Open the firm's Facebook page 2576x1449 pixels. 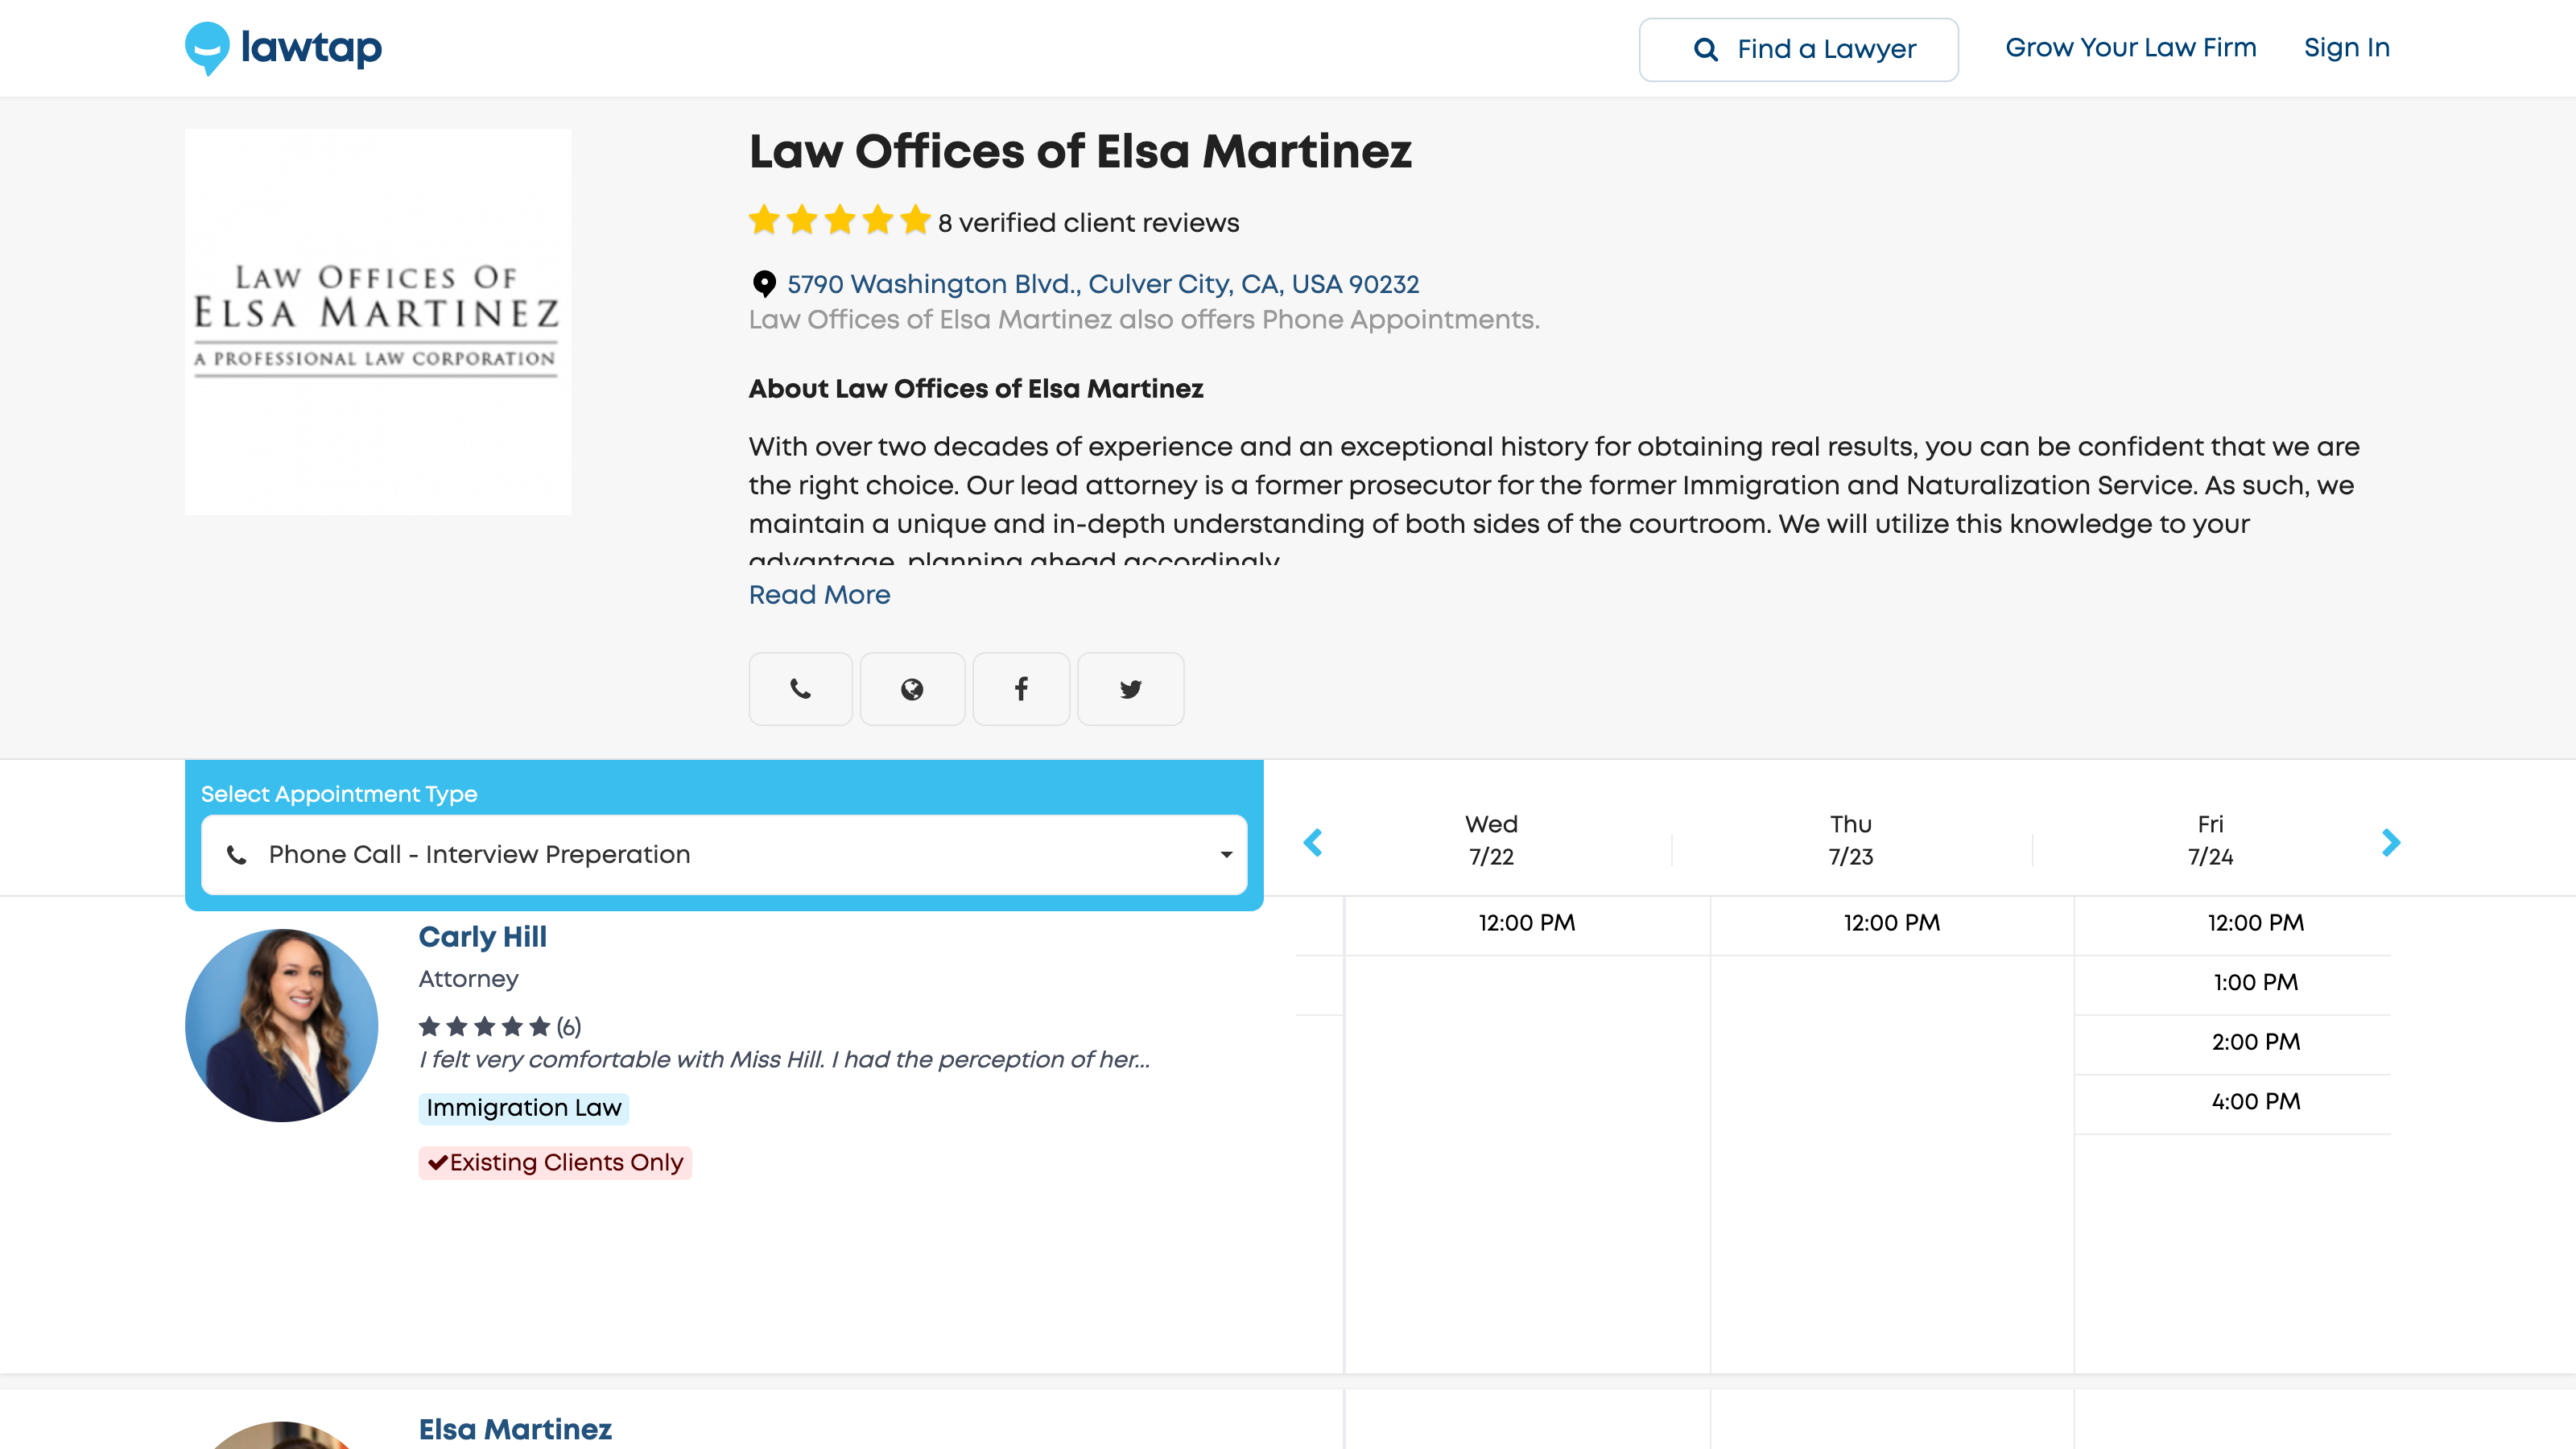[1021, 689]
